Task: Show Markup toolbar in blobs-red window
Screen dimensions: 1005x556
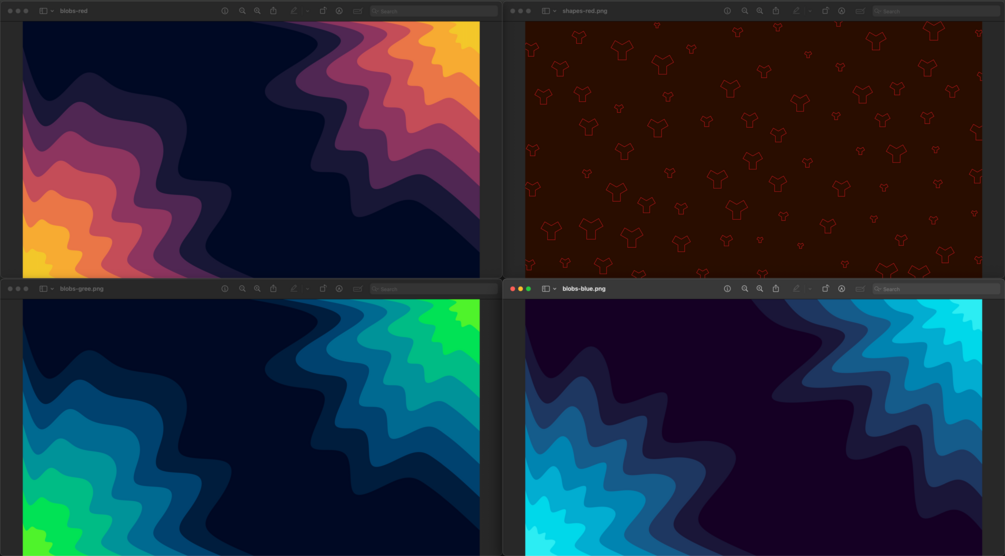Action: [339, 11]
